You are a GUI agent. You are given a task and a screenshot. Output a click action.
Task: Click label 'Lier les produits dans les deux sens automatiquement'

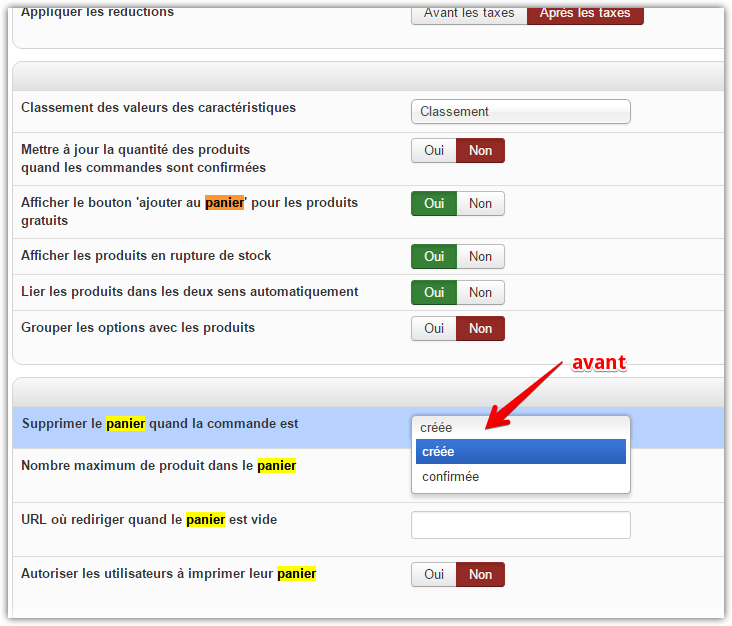coord(190,292)
